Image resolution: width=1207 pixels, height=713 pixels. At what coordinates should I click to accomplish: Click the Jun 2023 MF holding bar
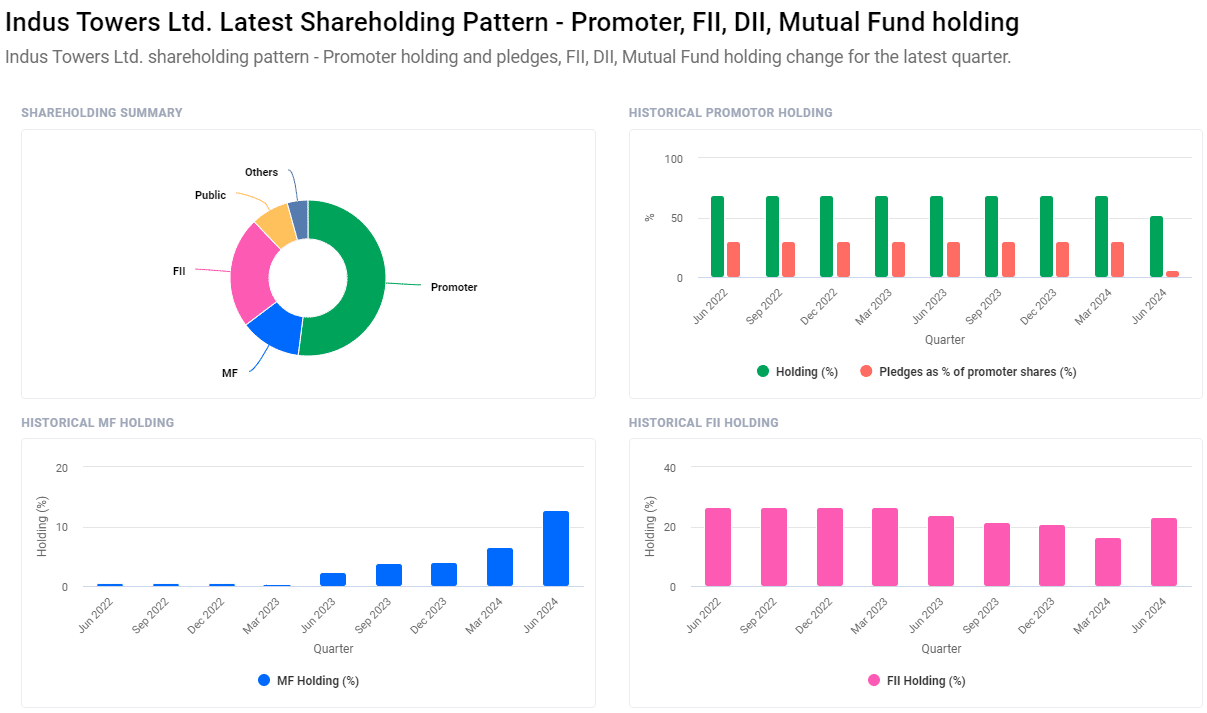(x=333, y=580)
